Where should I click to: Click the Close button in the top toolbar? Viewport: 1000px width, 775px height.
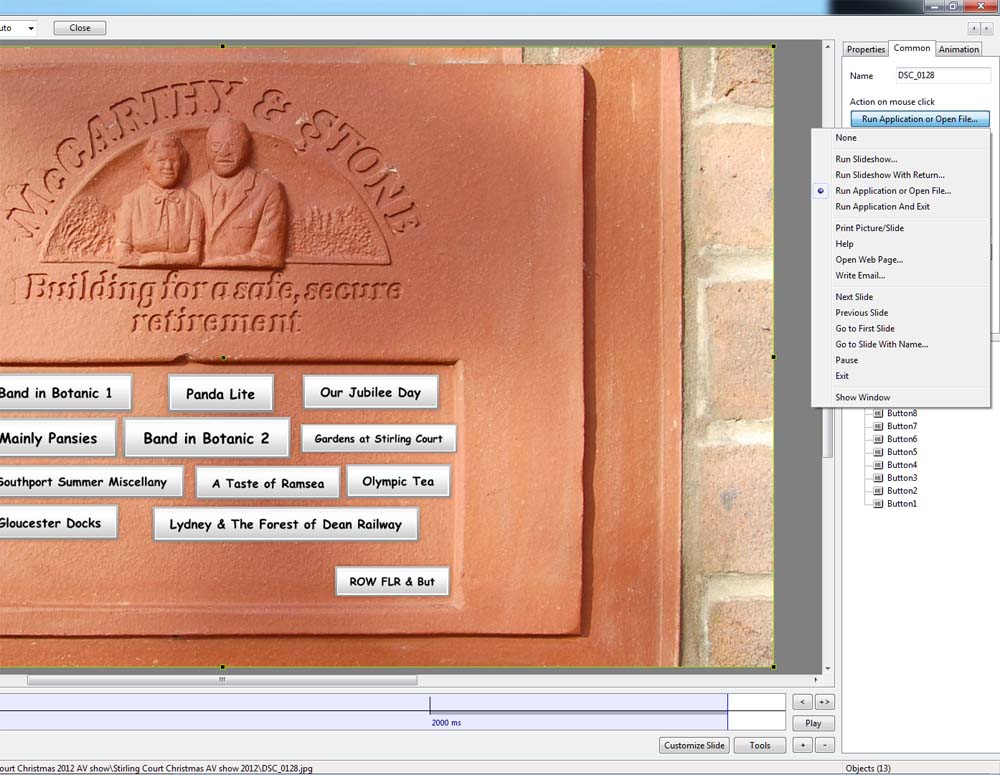[80, 28]
